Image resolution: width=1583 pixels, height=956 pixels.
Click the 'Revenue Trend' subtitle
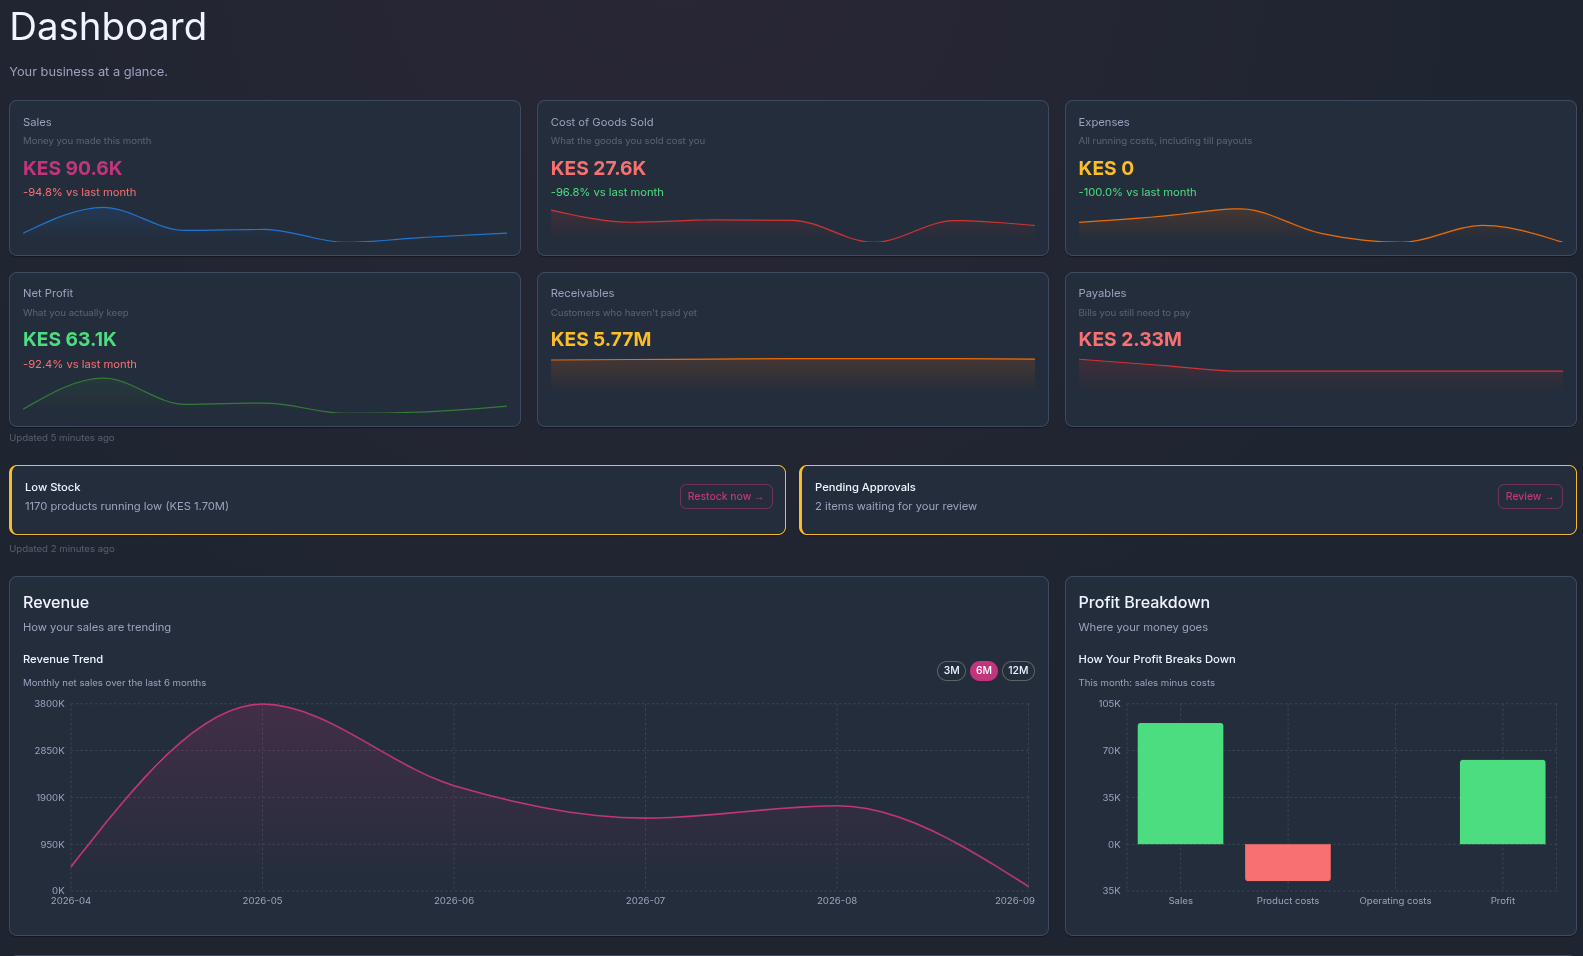point(63,659)
